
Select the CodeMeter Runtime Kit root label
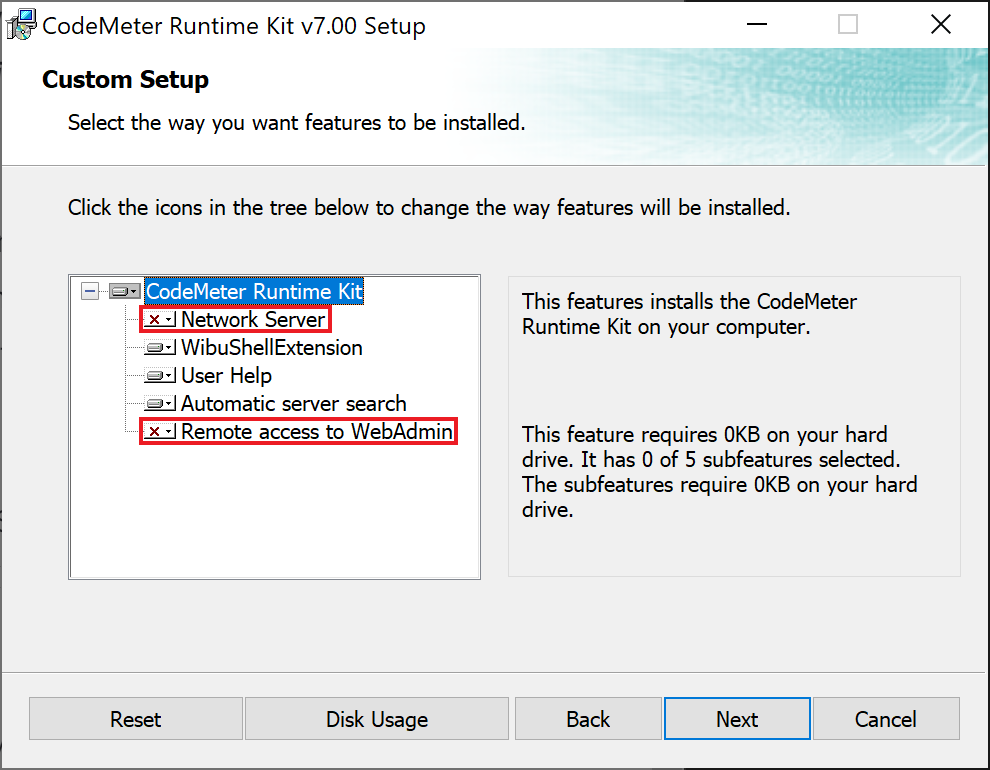(254, 292)
